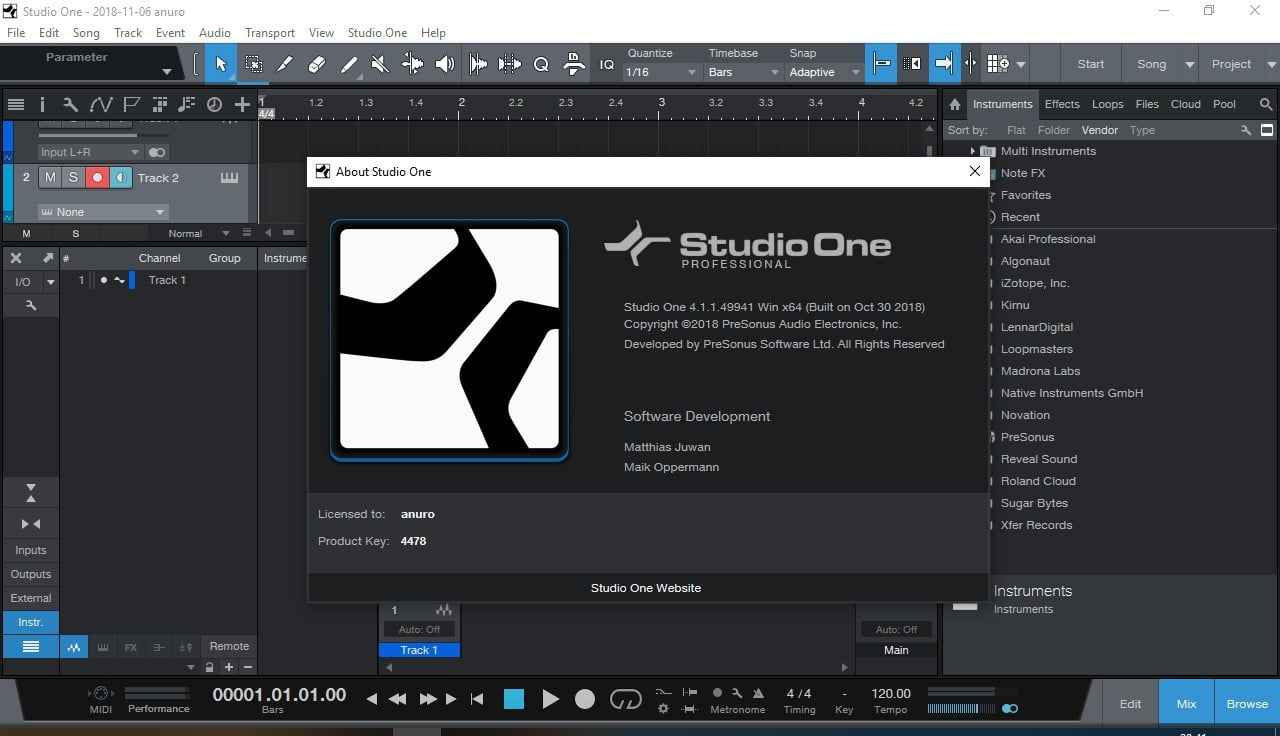Click the Fast Forward transport button
1280x736 pixels.
point(428,699)
